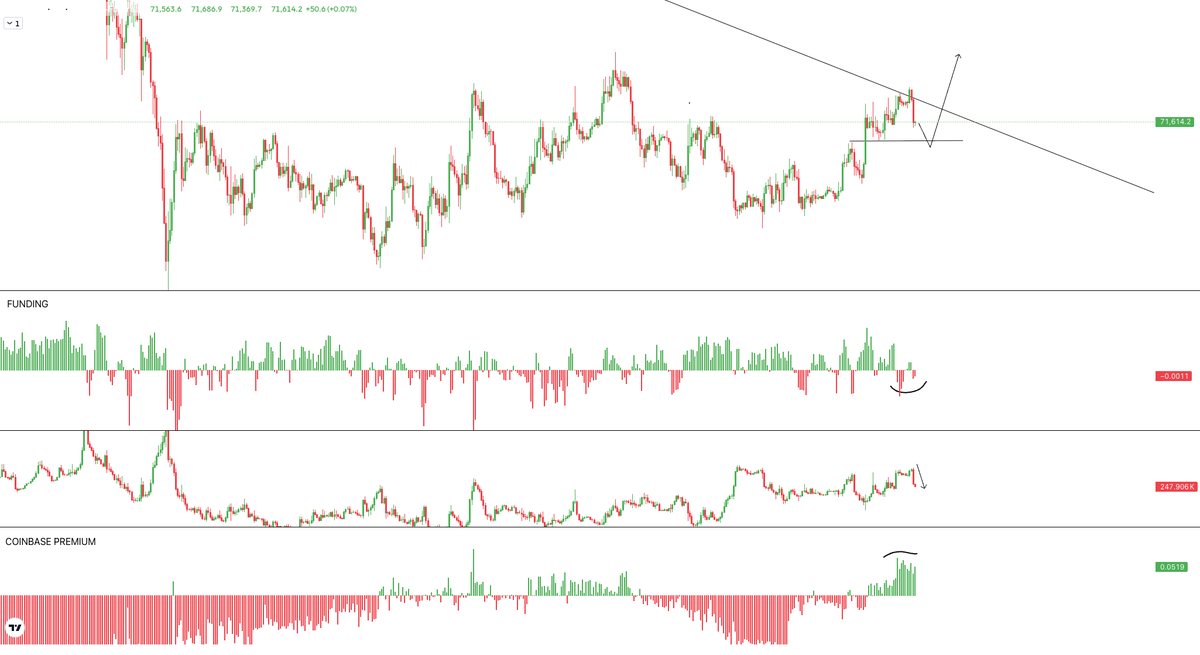Viewport: 1200px width, 655px height.
Task: Click the 247.906K value label
Action: [1174, 487]
